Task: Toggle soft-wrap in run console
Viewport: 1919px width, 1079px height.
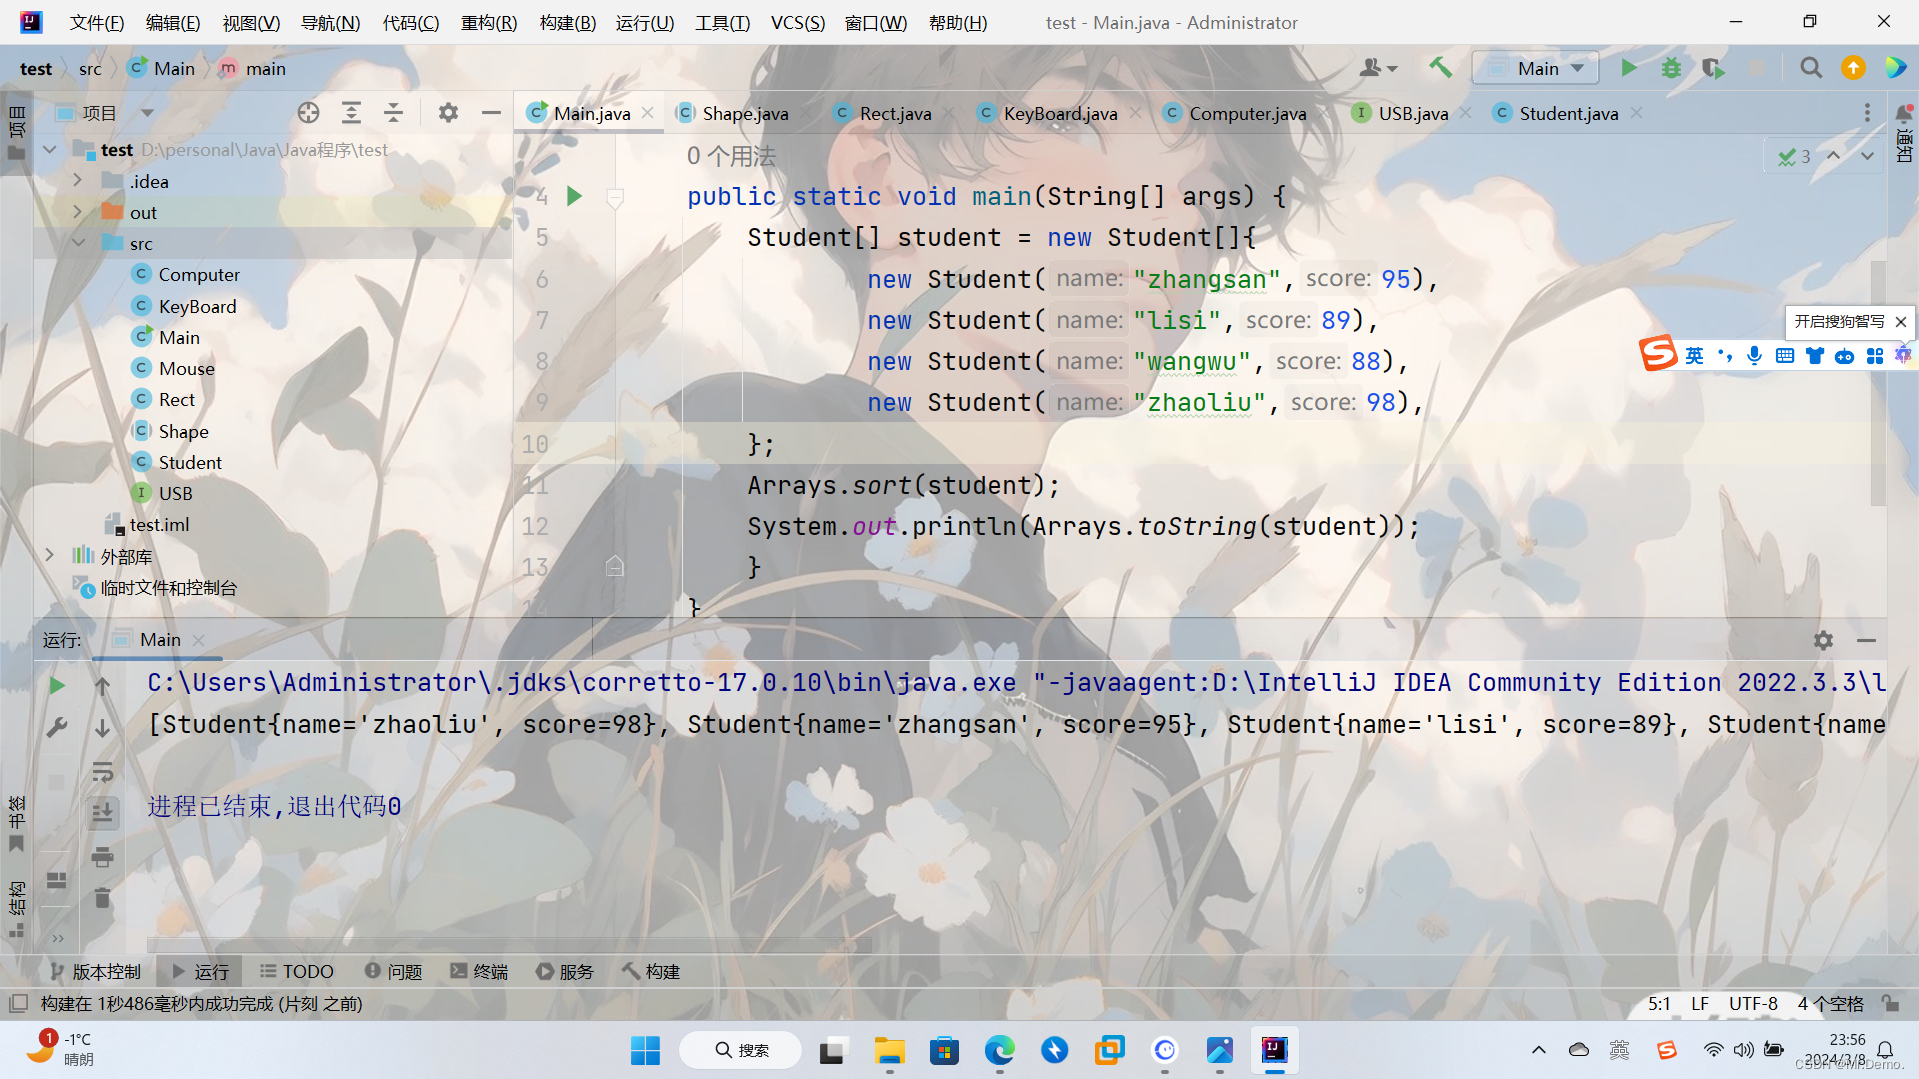Action: tap(102, 772)
